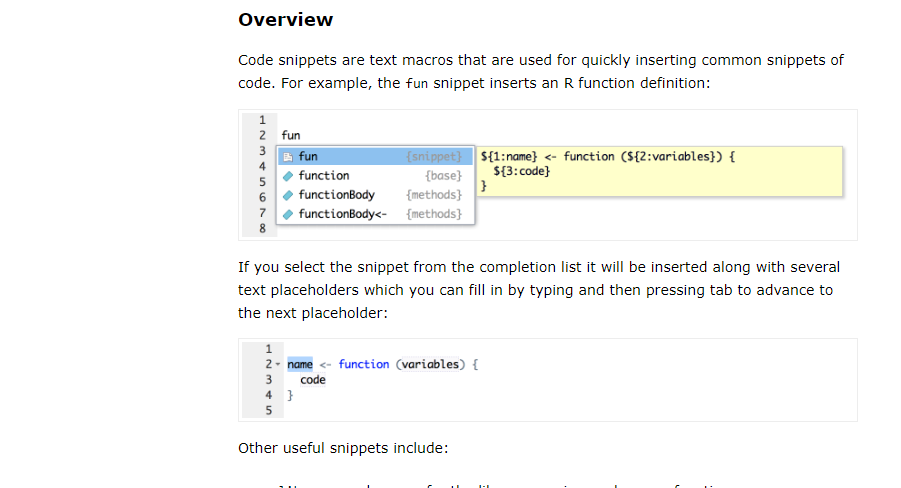Click the {snippet} label in completion list
The width and height of the screenshot is (901, 488).
434,156
